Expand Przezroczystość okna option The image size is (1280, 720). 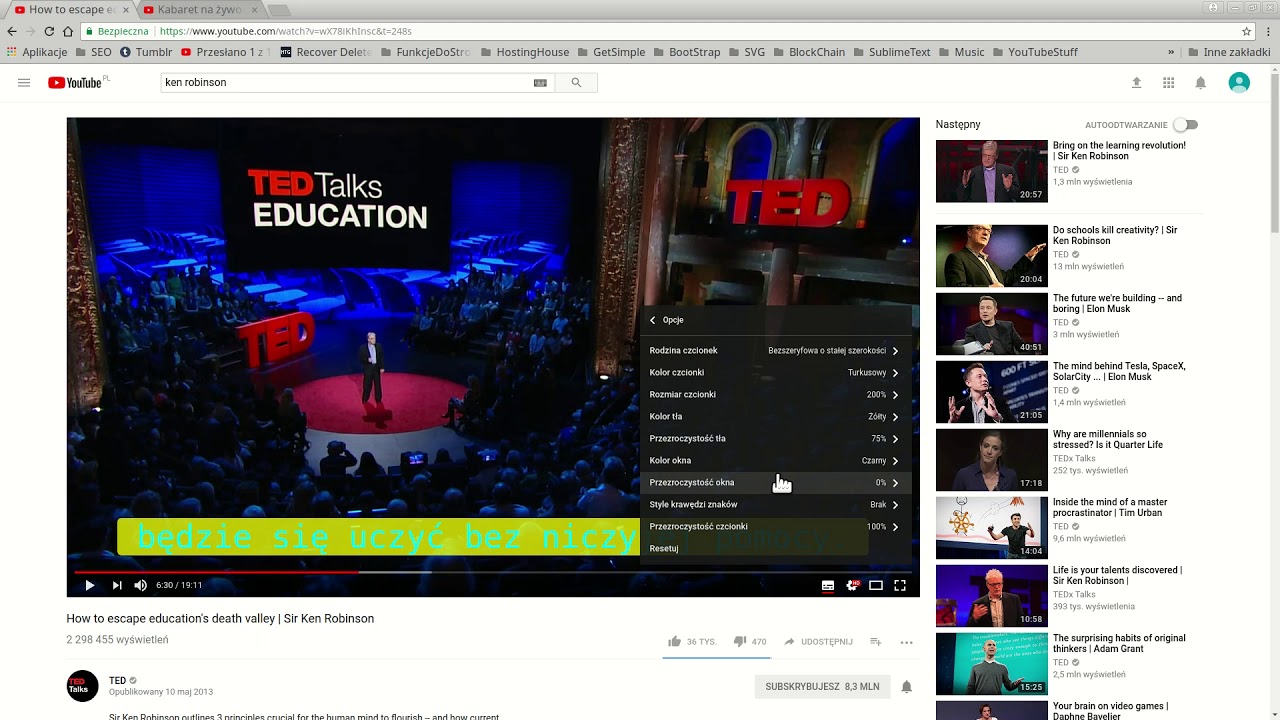point(775,483)
